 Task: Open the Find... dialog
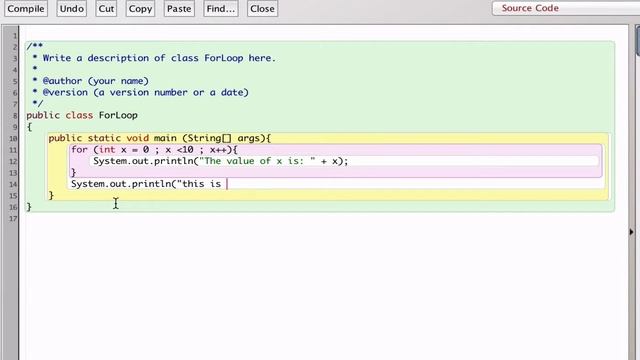pyautogui.click(x=221, y=9)
